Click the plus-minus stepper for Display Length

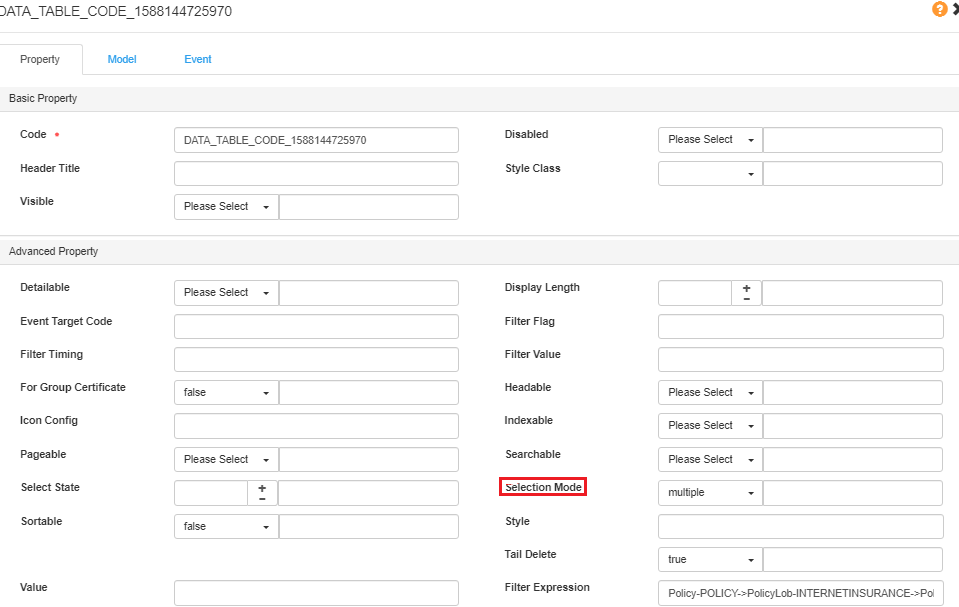point(746,293)
